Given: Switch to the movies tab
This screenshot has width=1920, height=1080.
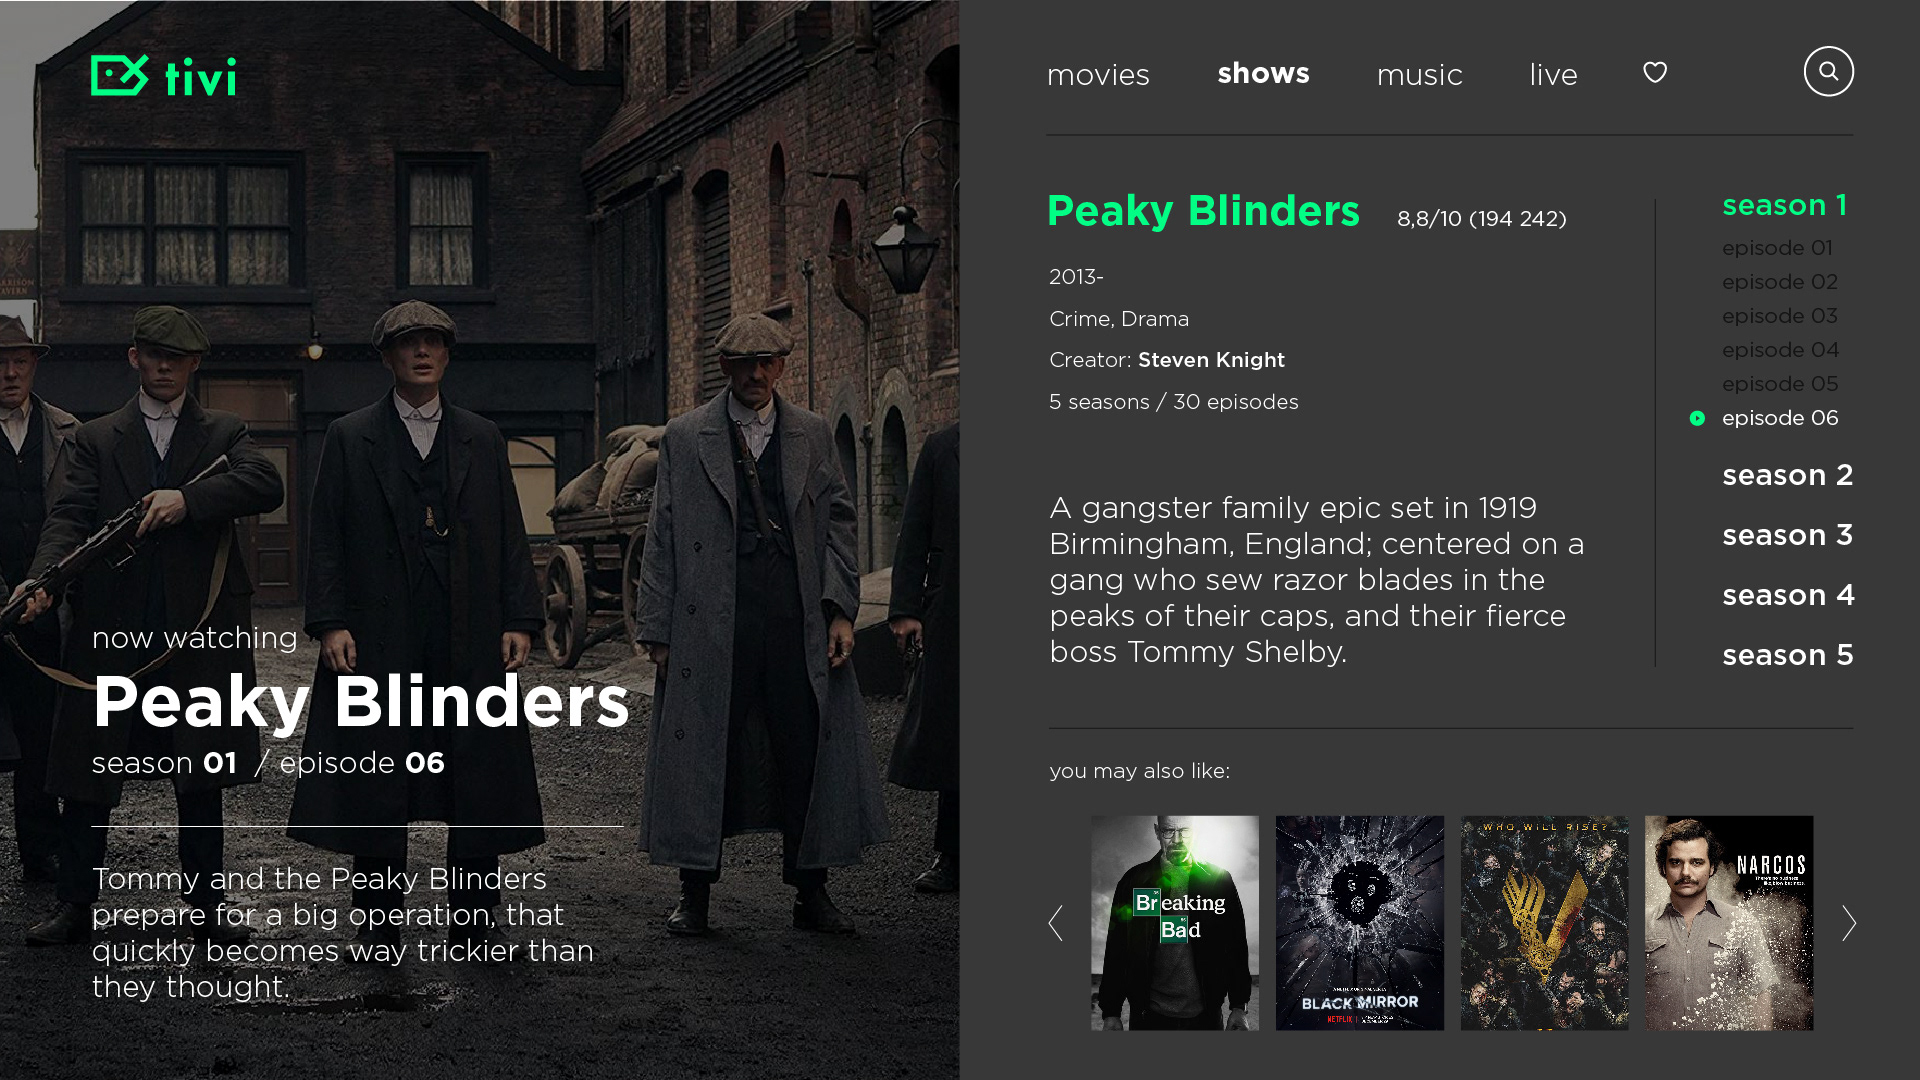Looking at the screenshot, I should tap(1098, 75).
